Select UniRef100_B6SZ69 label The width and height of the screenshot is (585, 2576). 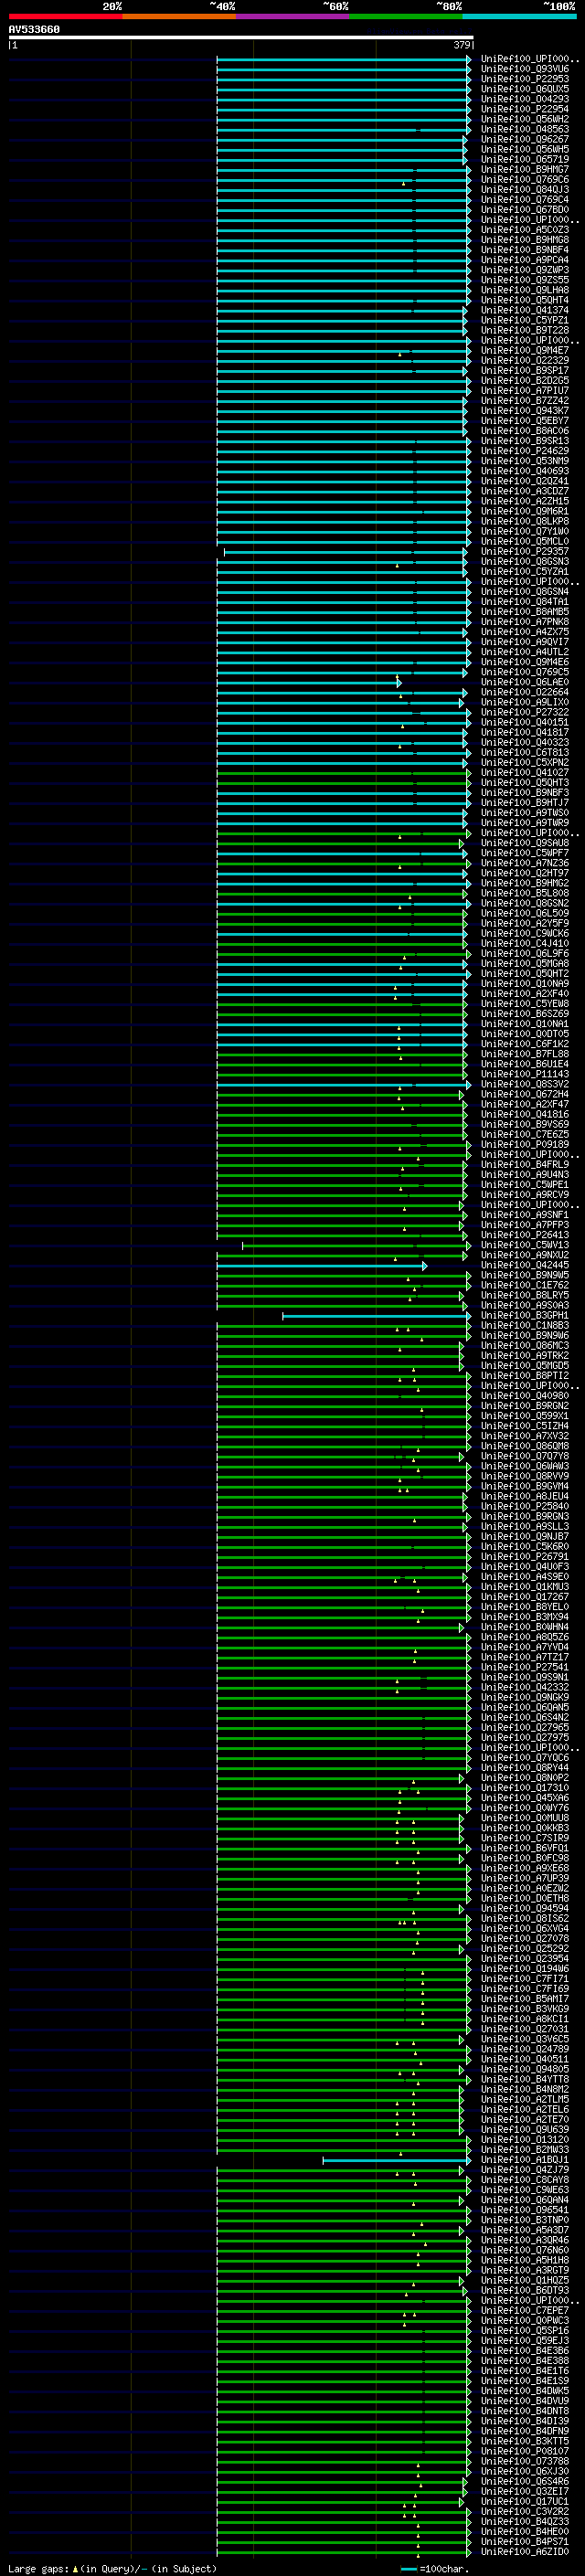pos(524,1013)
